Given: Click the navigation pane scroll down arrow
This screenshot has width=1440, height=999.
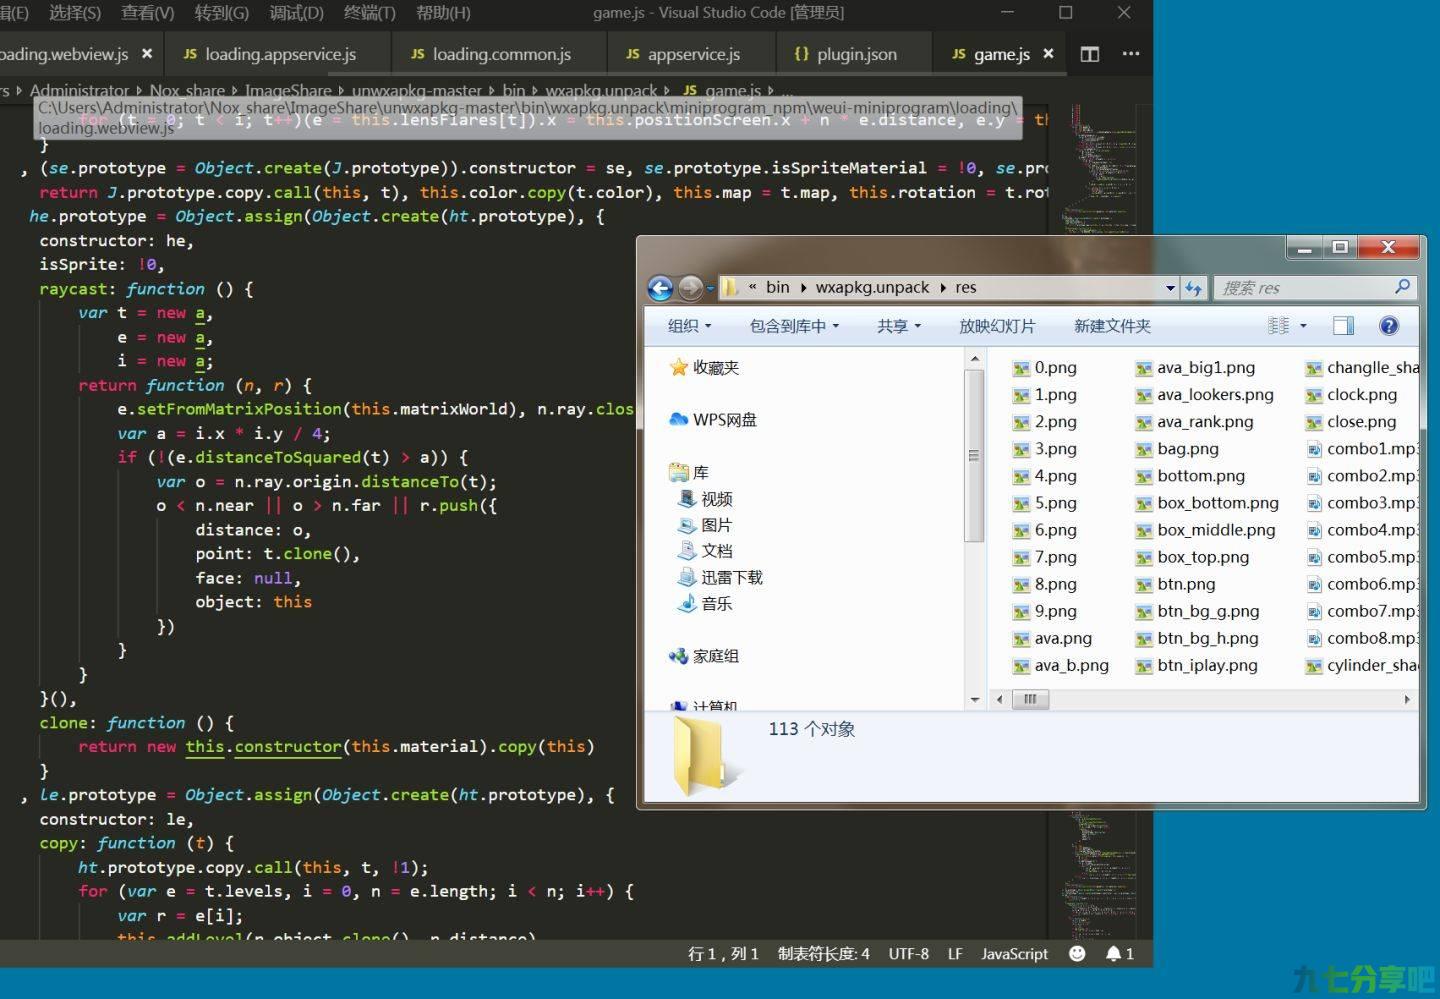Looking at the screenshot, I should tap(975, 699).
